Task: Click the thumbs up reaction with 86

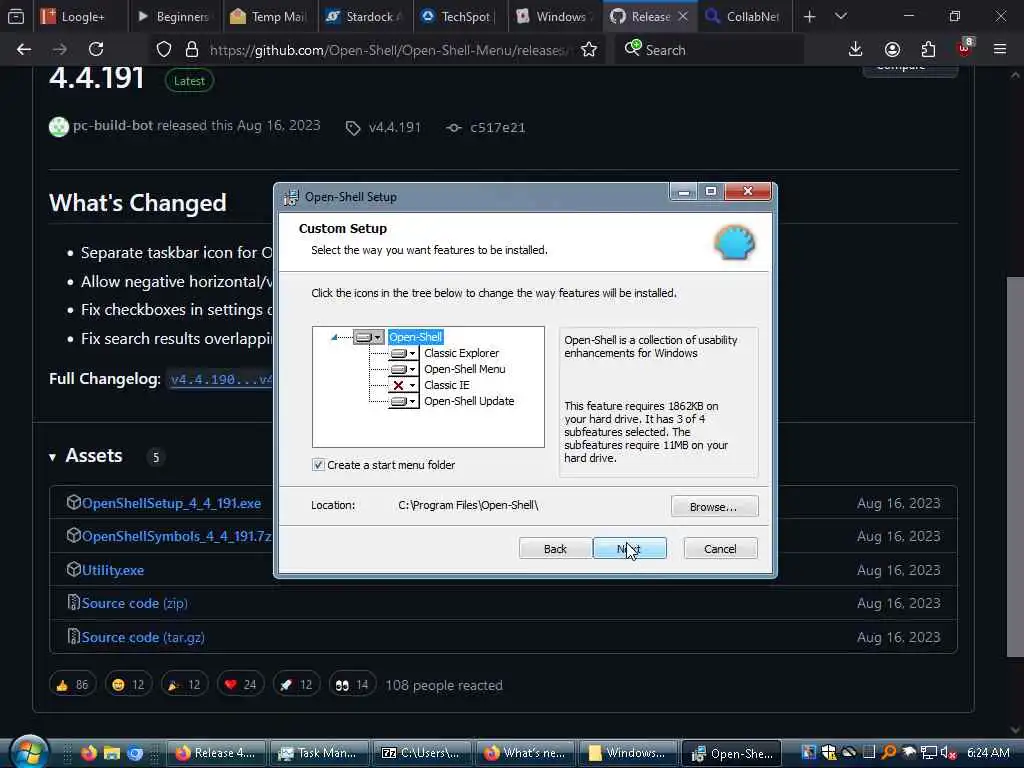Action: click(72, 684)
